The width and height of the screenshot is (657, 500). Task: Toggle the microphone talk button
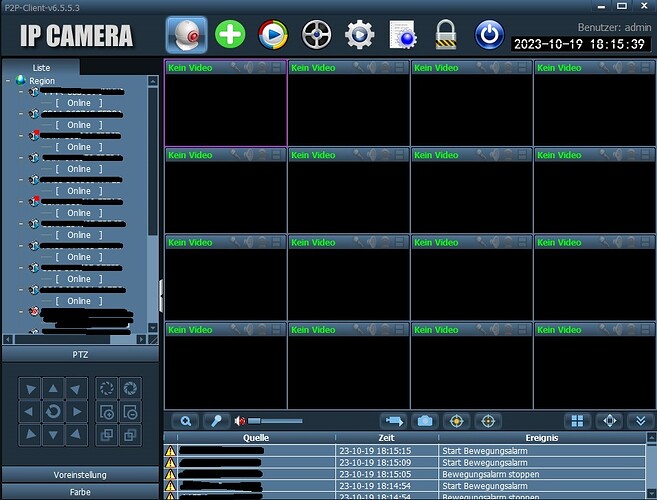coord(216,421)
